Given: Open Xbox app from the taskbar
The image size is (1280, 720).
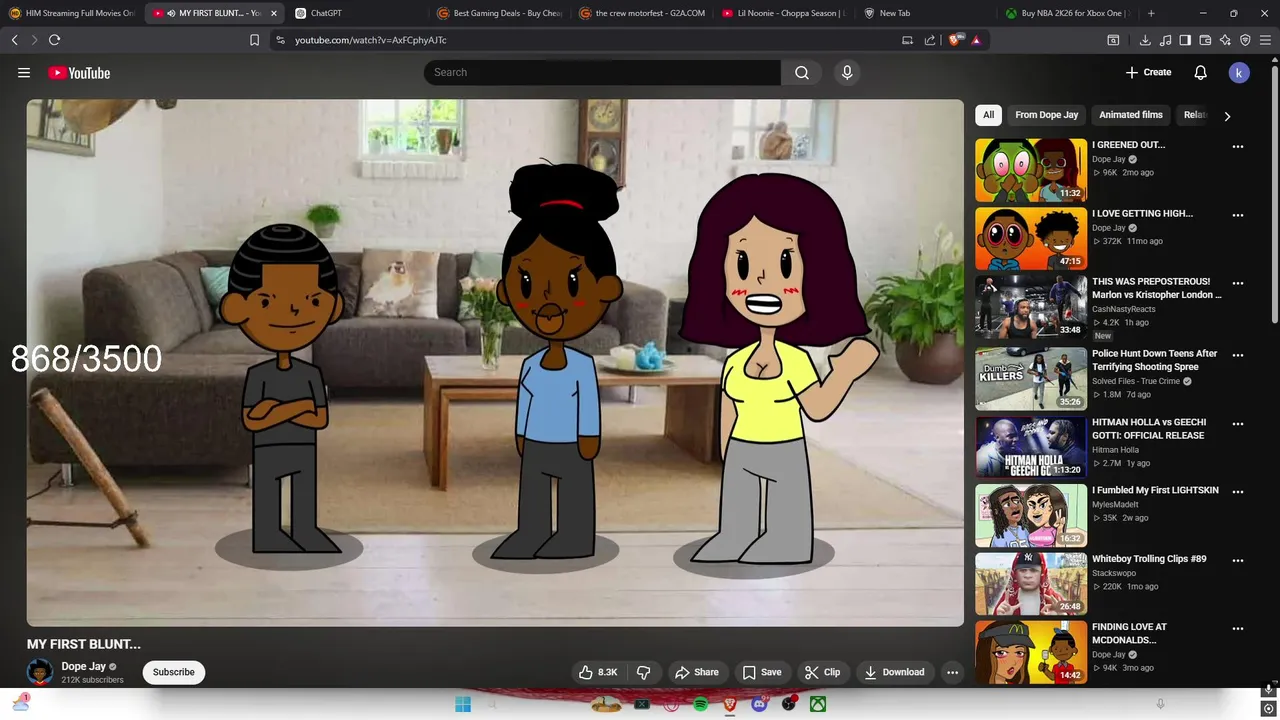Looking at the screenshot, I should (818, 704).
